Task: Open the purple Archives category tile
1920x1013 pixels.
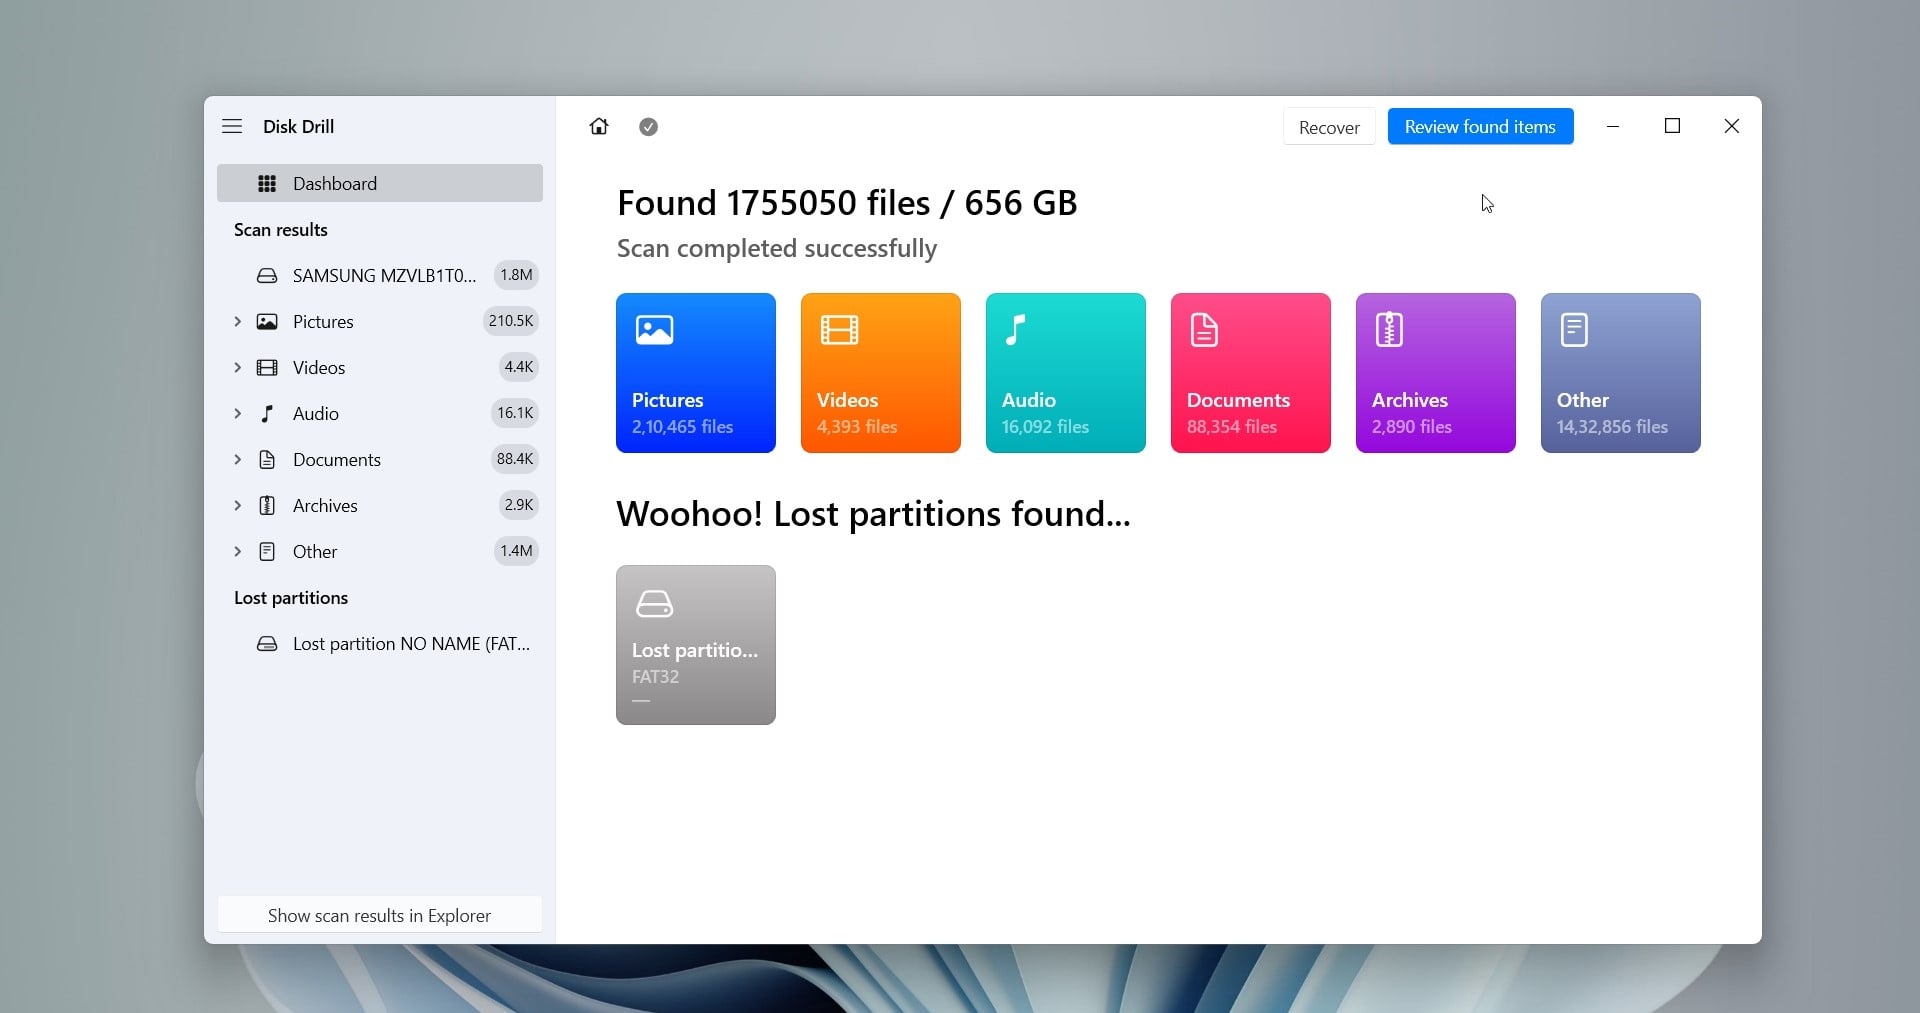Action: (x=1436, y=373)
